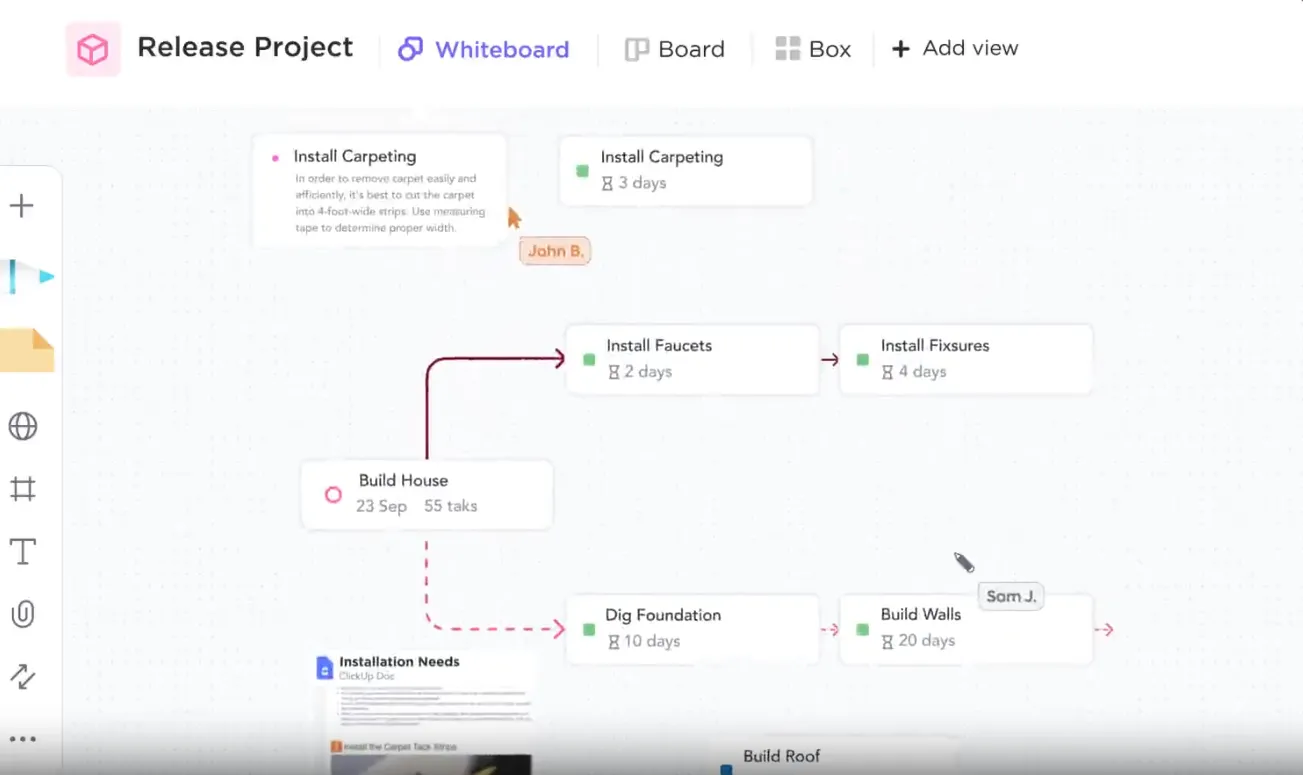The width and height of the screenshot is (1303, 775).
Task: Switch to the Board view tab
Action: (675, 49)
